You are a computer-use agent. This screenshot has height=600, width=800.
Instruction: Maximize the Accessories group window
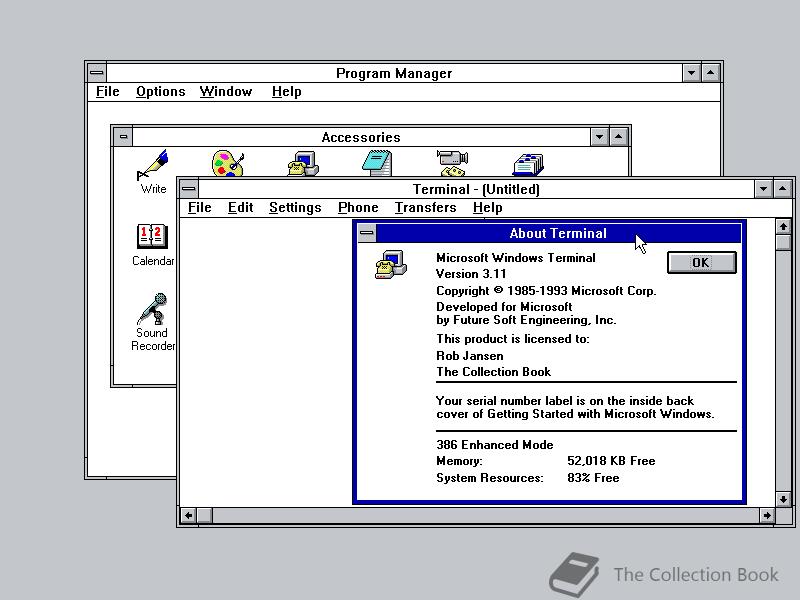(x=619, y=137)
